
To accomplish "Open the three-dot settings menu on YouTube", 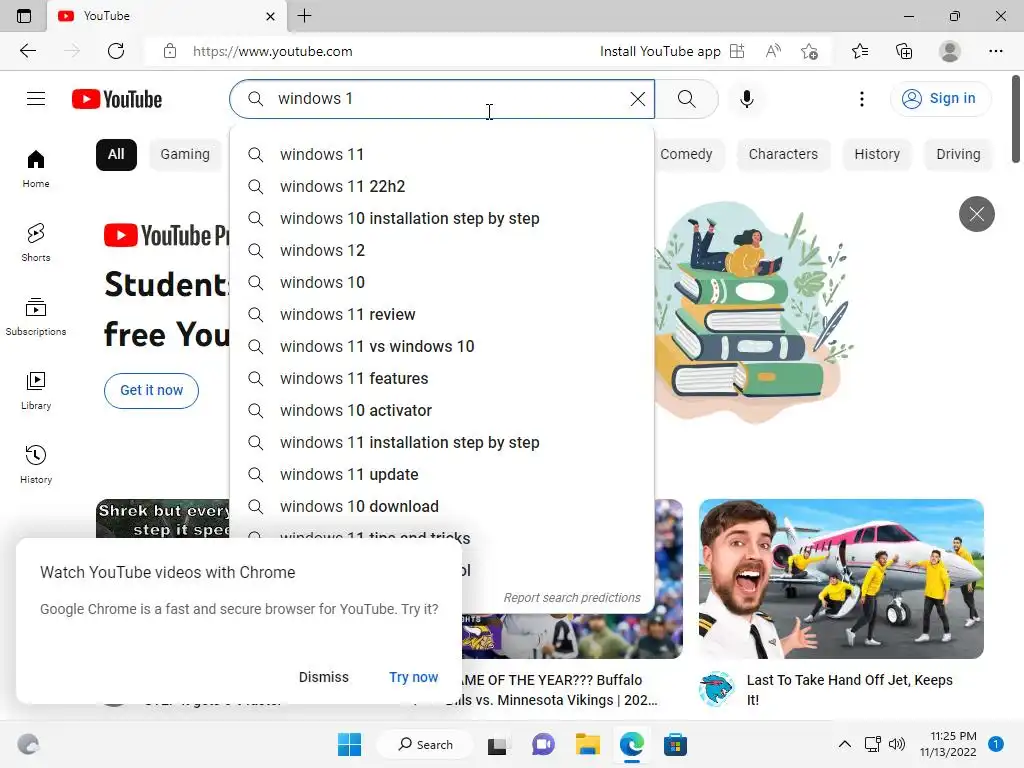I will [861, 99].
